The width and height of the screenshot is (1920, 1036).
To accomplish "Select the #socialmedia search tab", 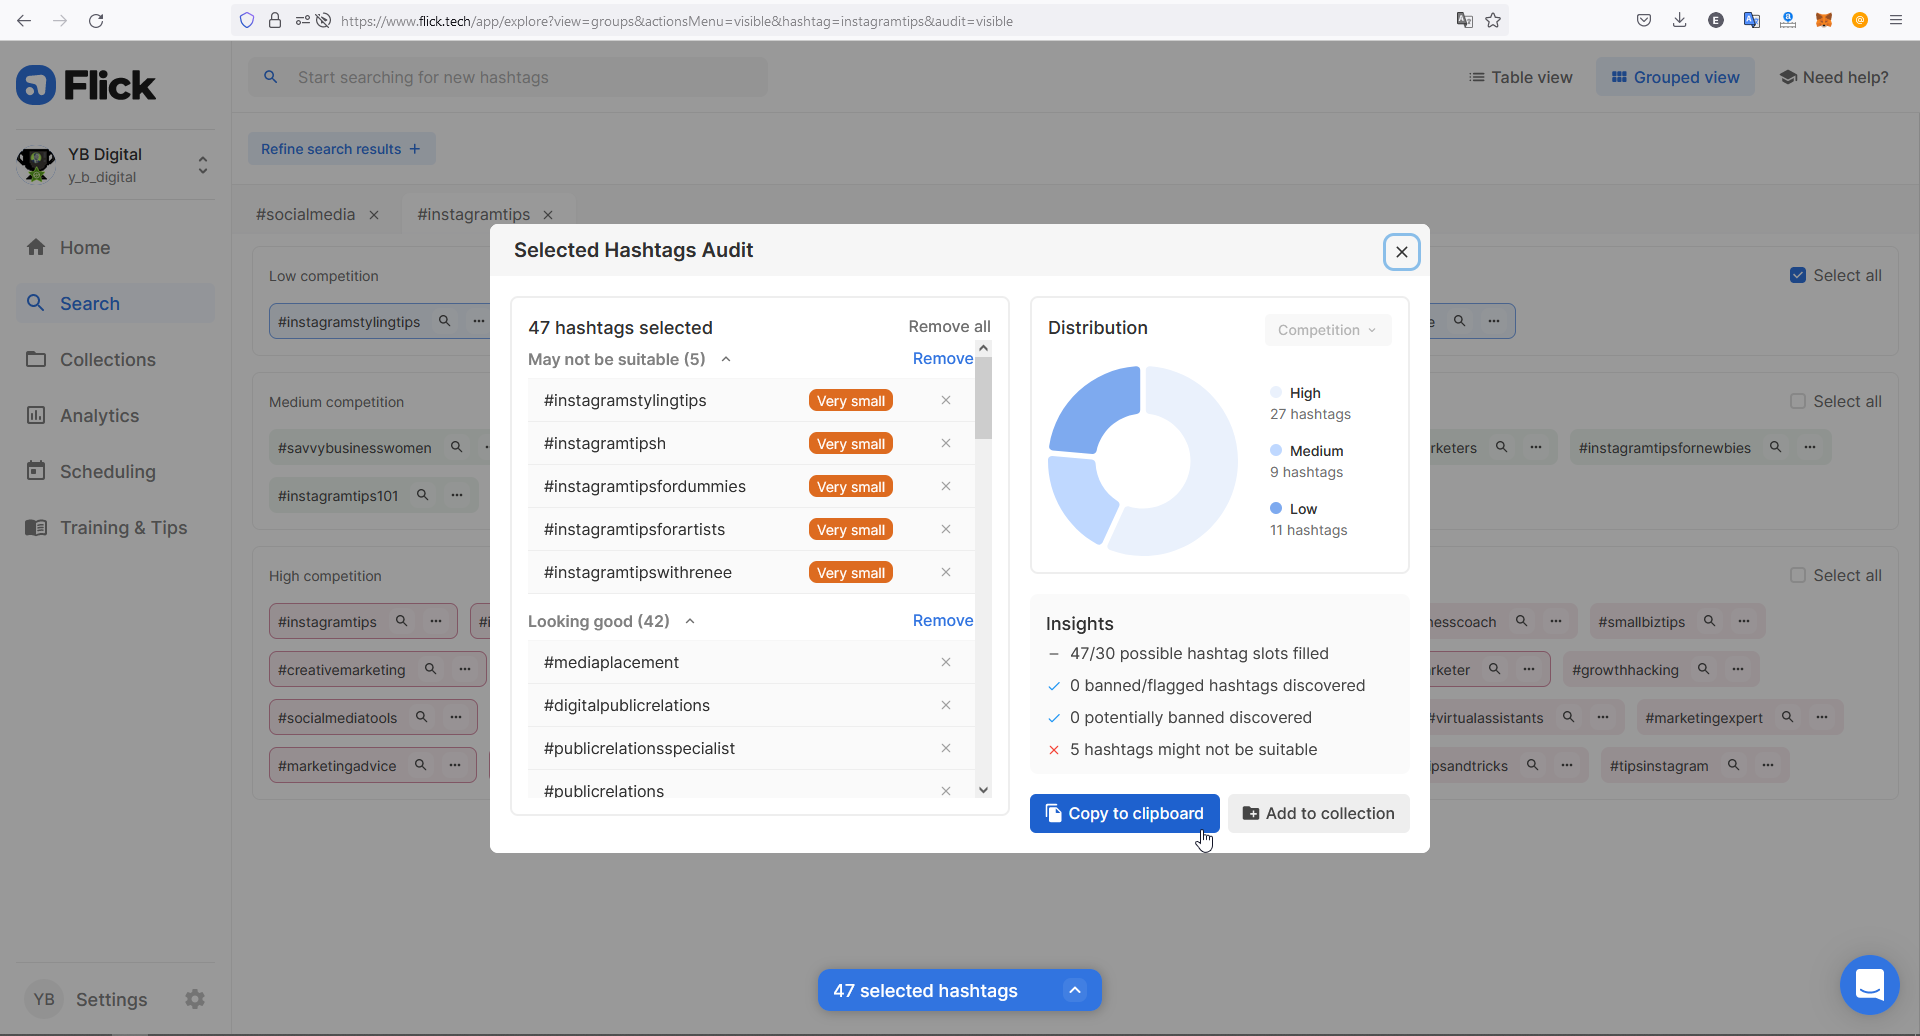I will [305, 214].
